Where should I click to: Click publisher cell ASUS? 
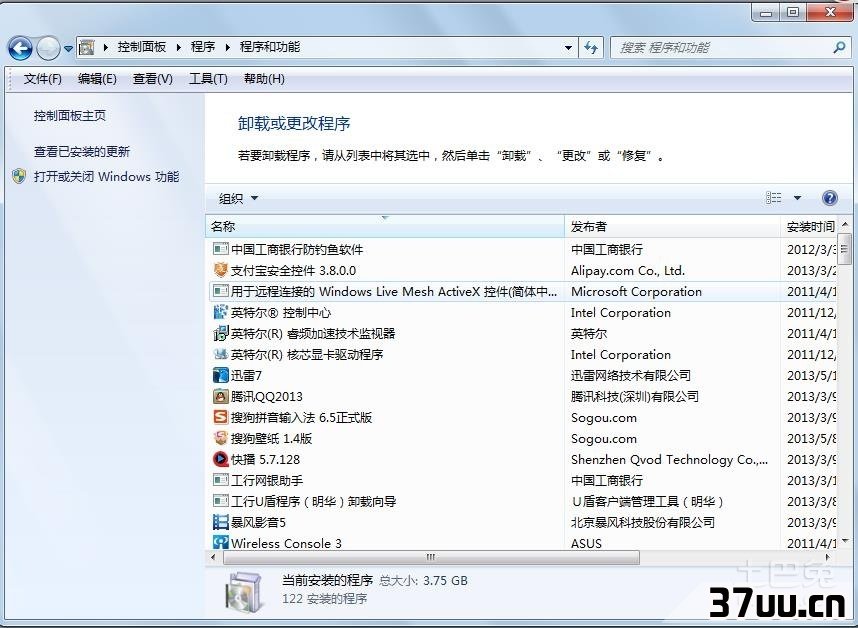(x=586, y=543)
